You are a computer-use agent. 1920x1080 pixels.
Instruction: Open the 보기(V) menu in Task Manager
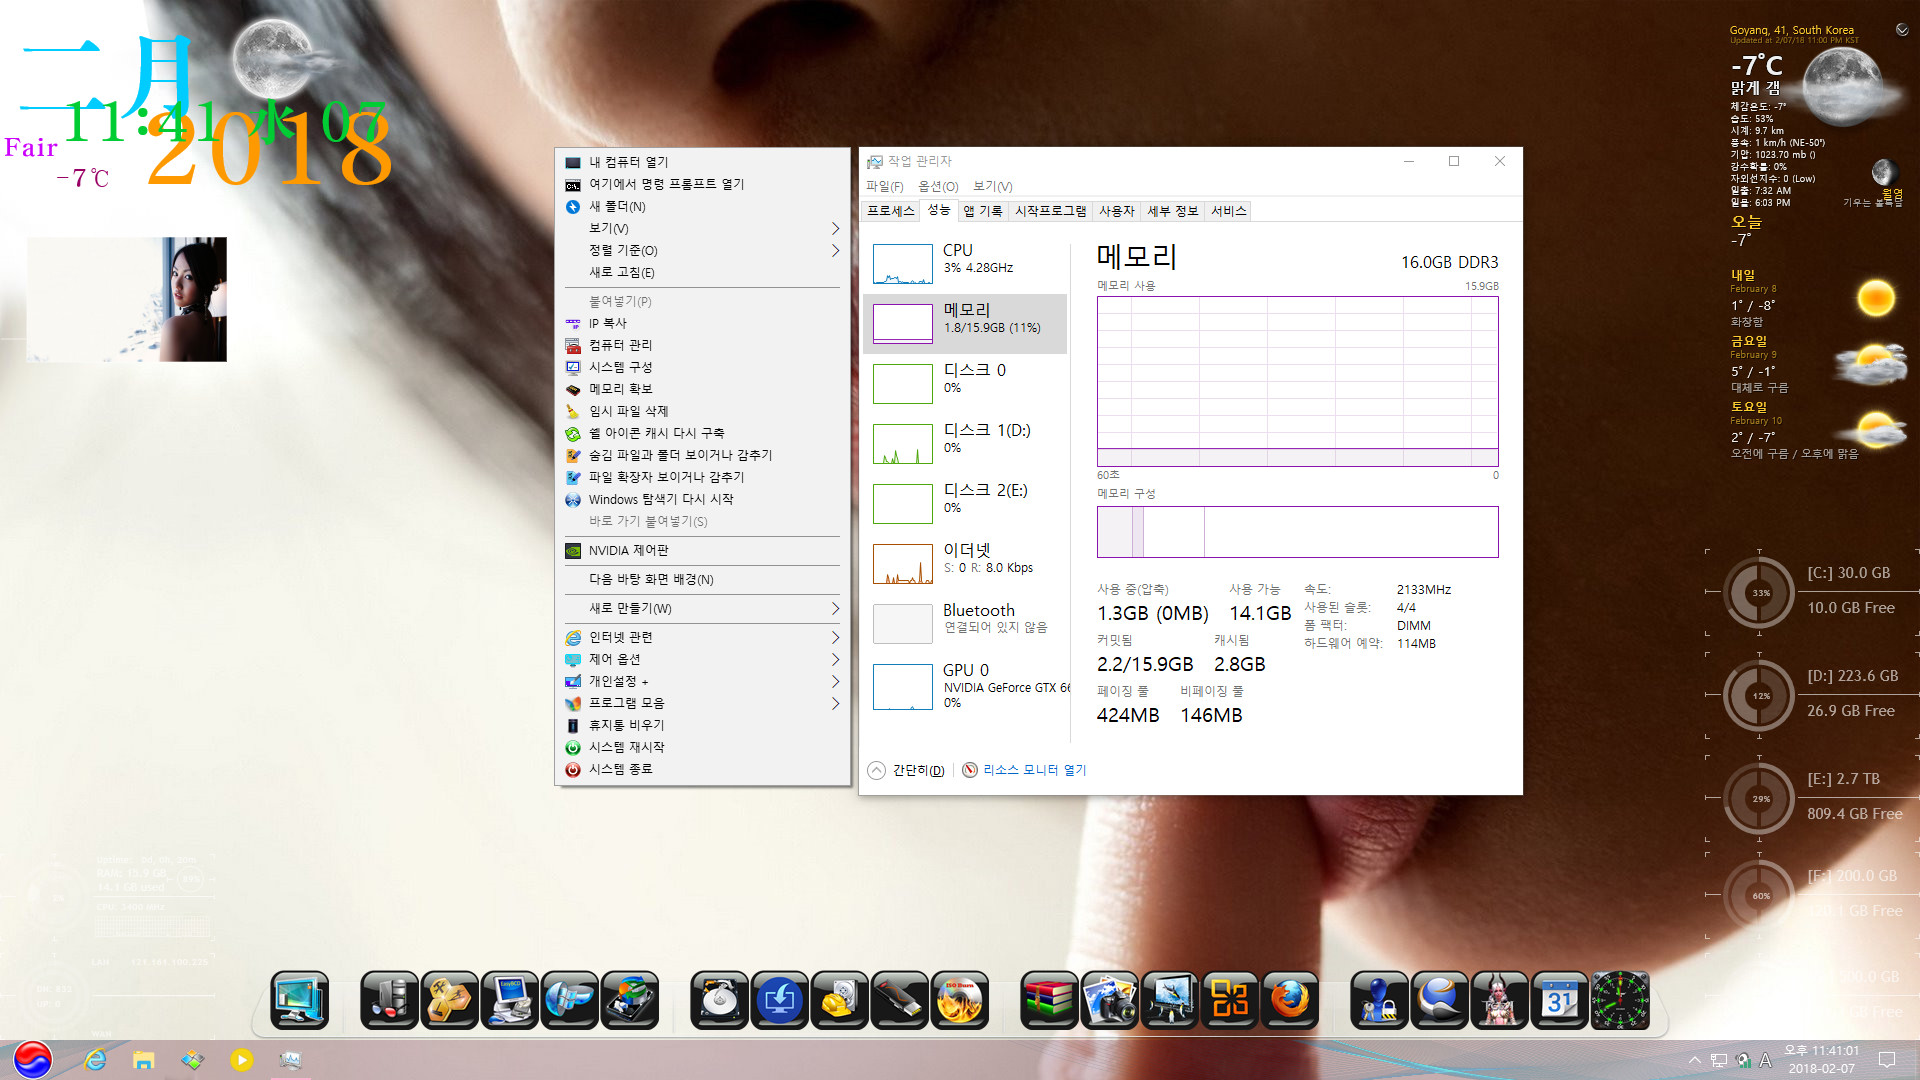click(x=993, y=187)
